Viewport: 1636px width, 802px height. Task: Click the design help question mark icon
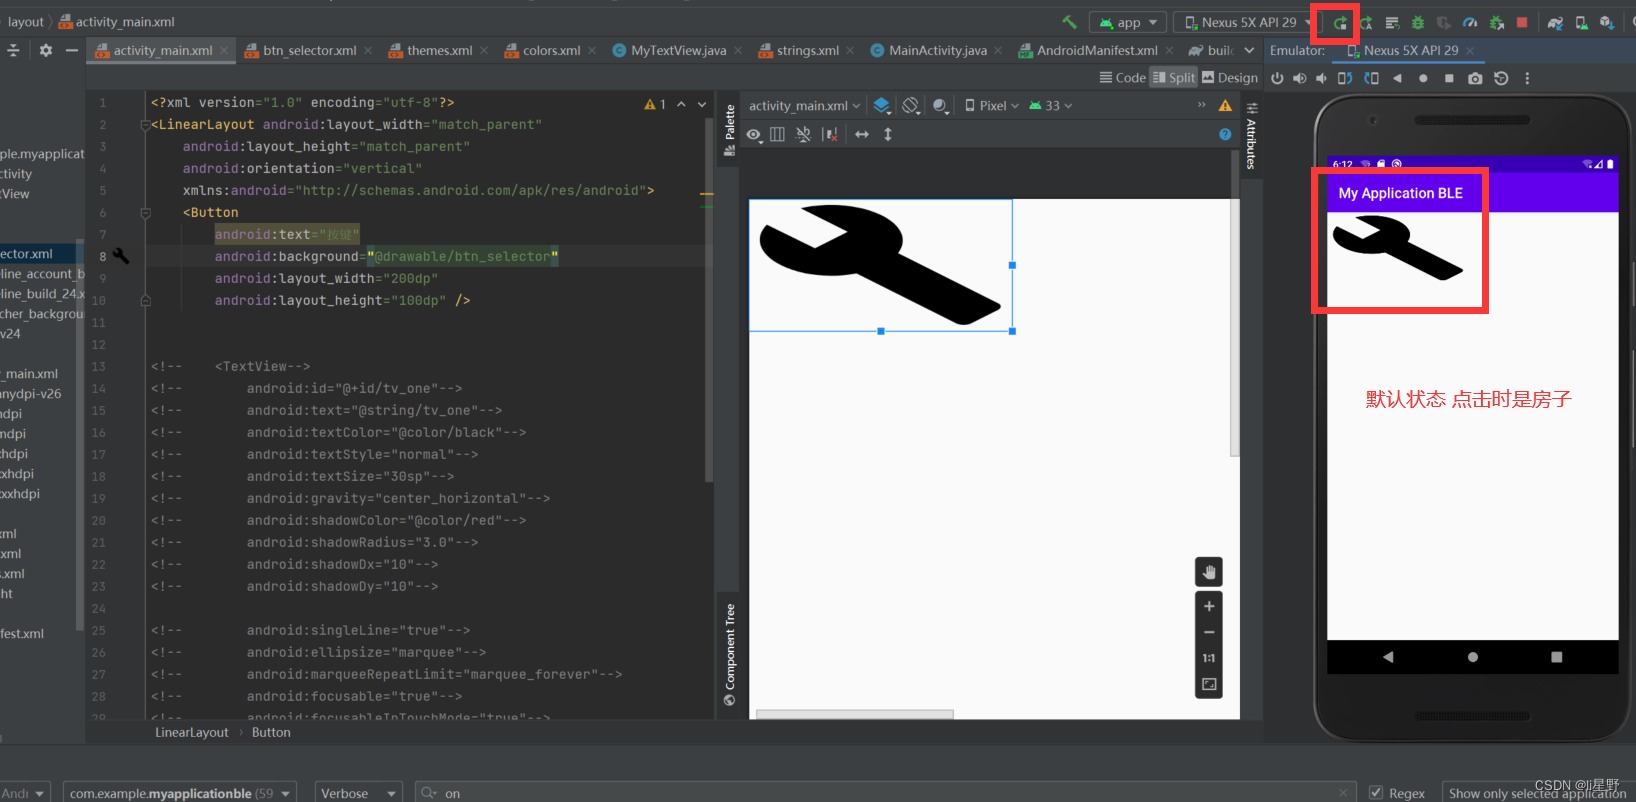click(1225, 134)
